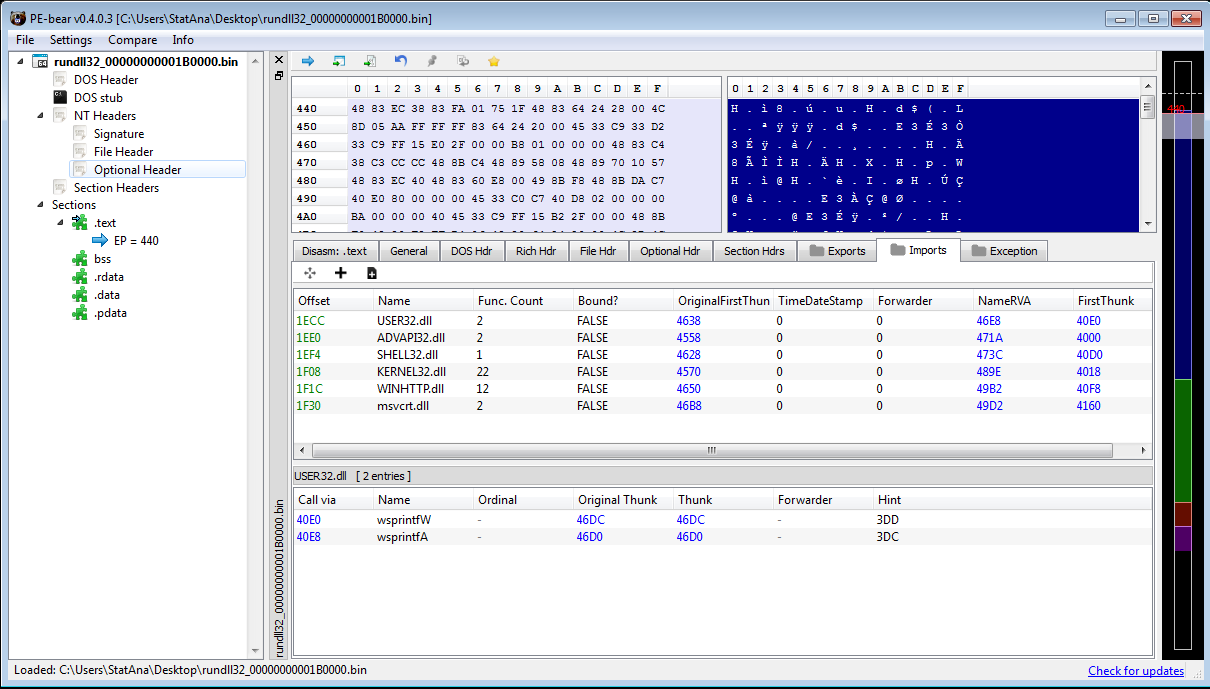Switch to the Exports tab
Screen dimensions: 1210x689
coord(836,251)
